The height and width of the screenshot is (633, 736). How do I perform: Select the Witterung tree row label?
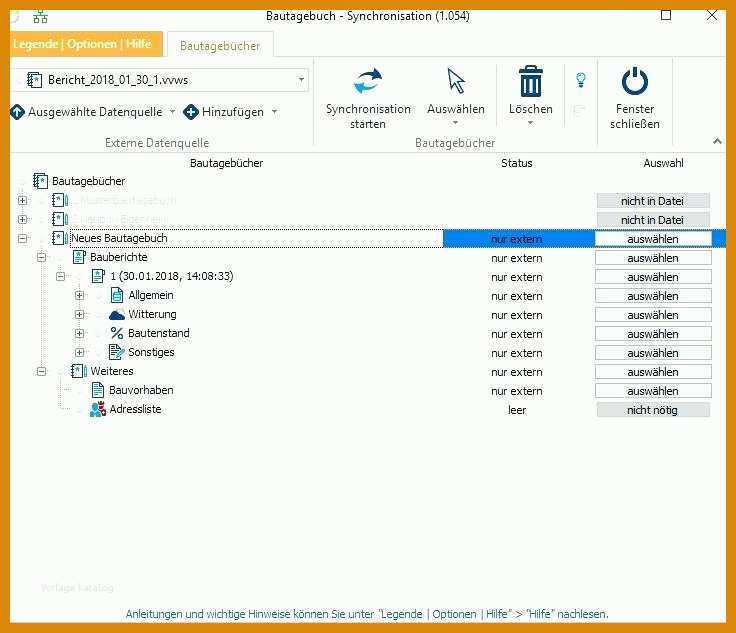point(152,314)
